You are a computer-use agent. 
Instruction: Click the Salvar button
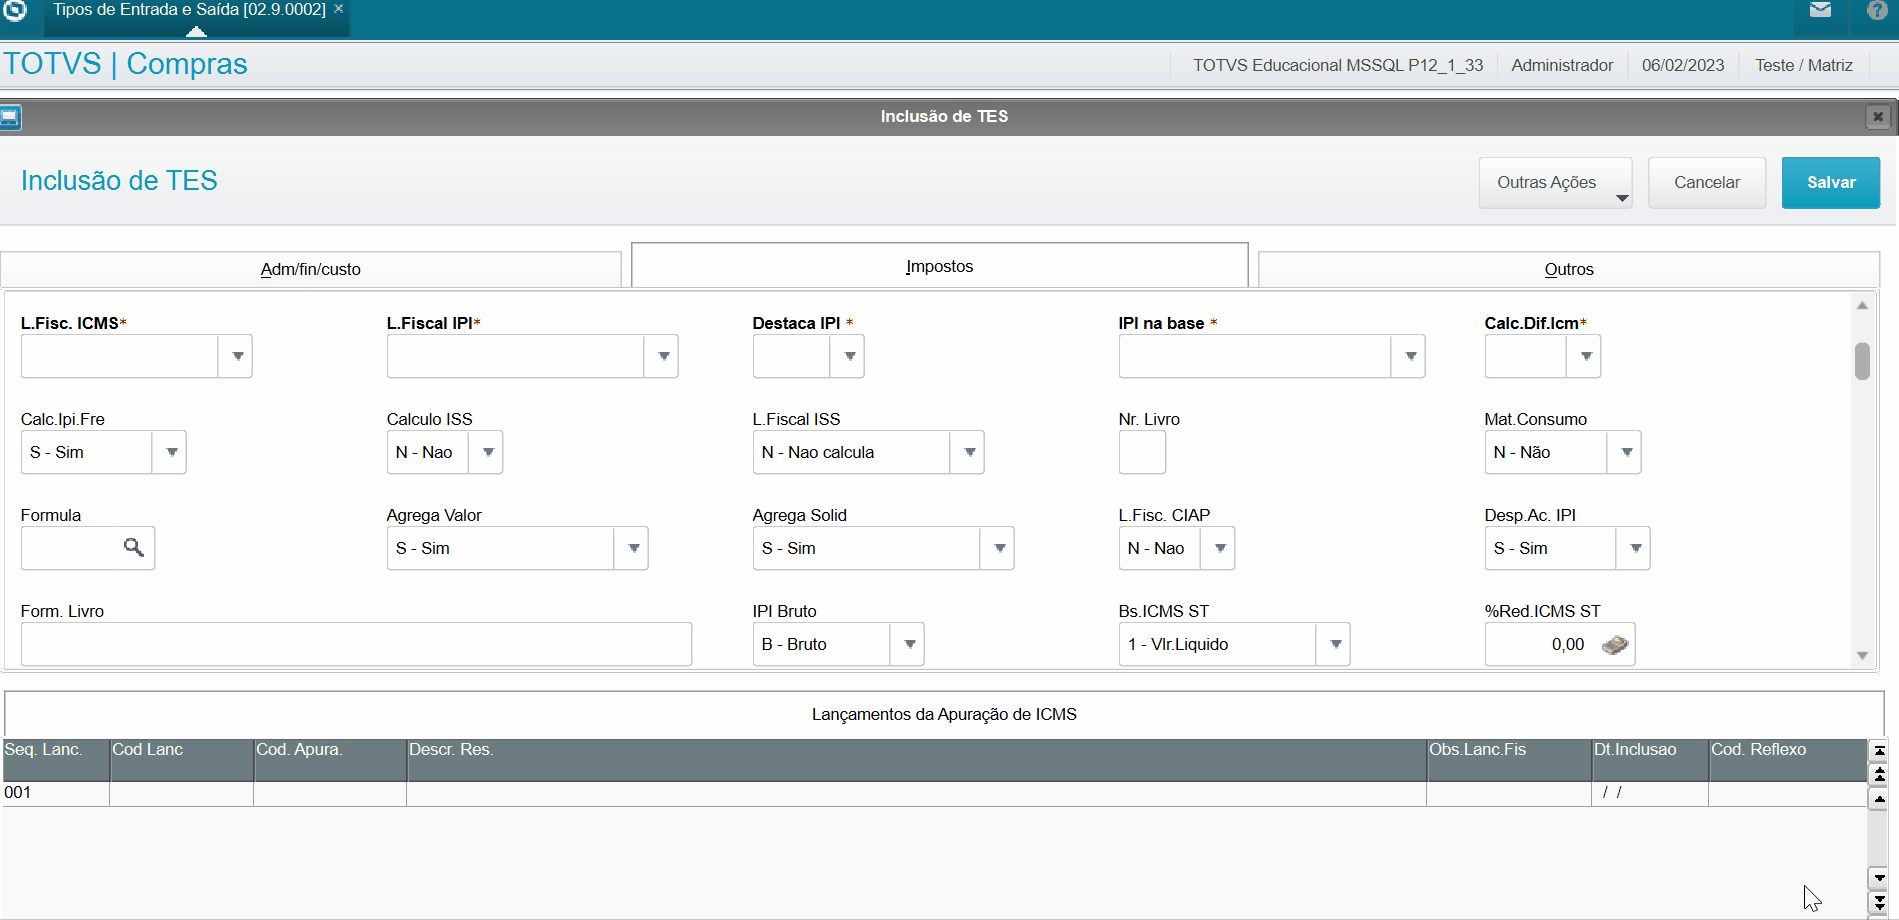(1830, 182)
